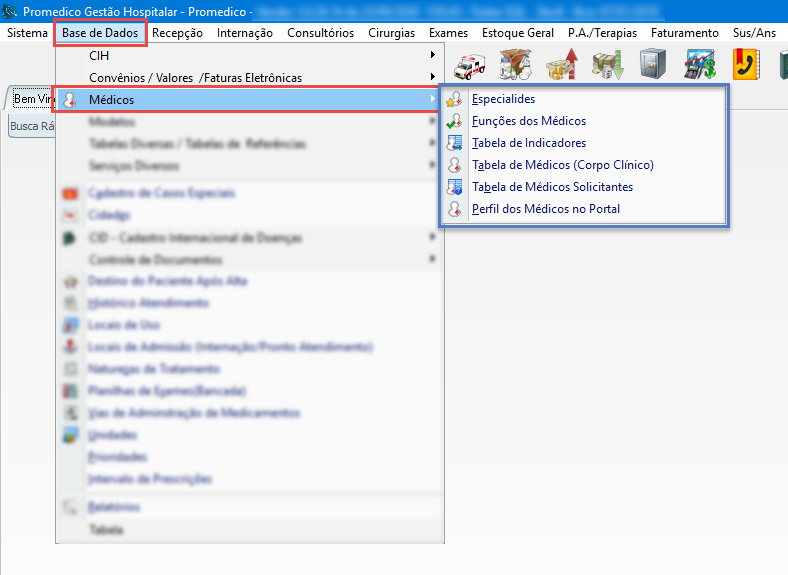Expand the CIH submenu arrow
788x575 pixels.
(432, 56)
